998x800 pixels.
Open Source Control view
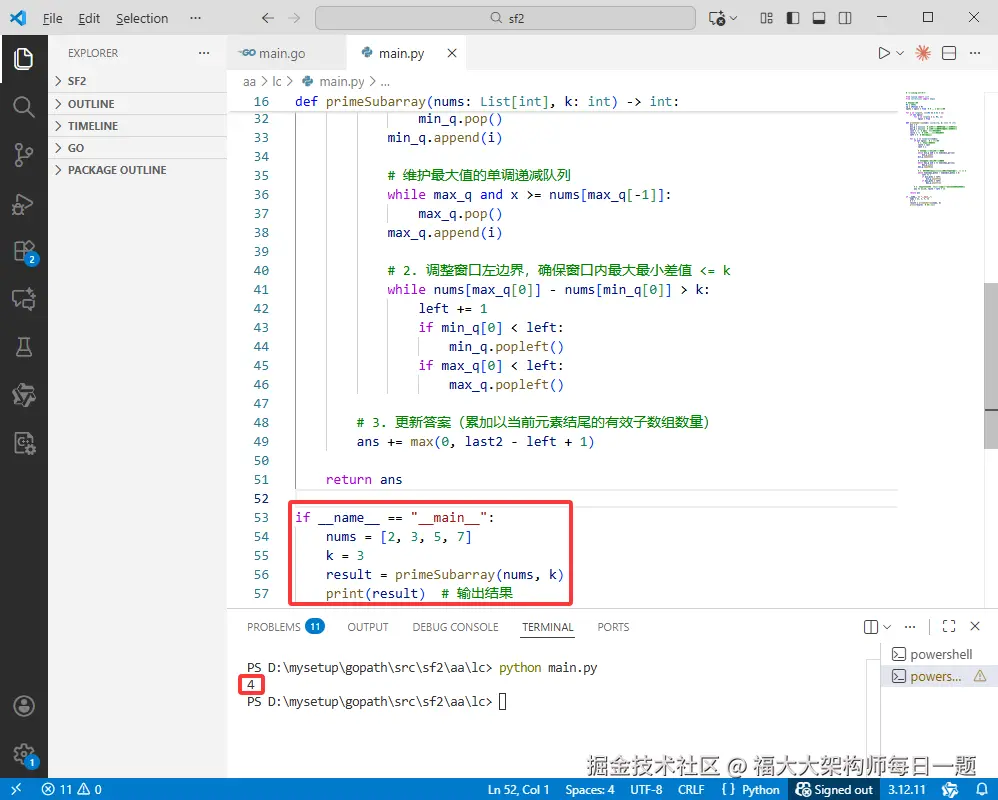pyautogui.click(x=24, y=155)
